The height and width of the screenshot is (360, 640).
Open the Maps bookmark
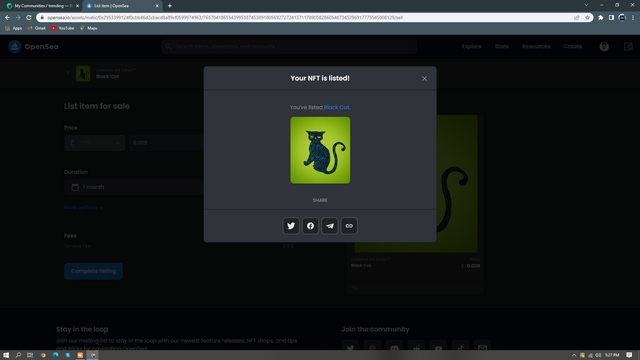(89, 28)
